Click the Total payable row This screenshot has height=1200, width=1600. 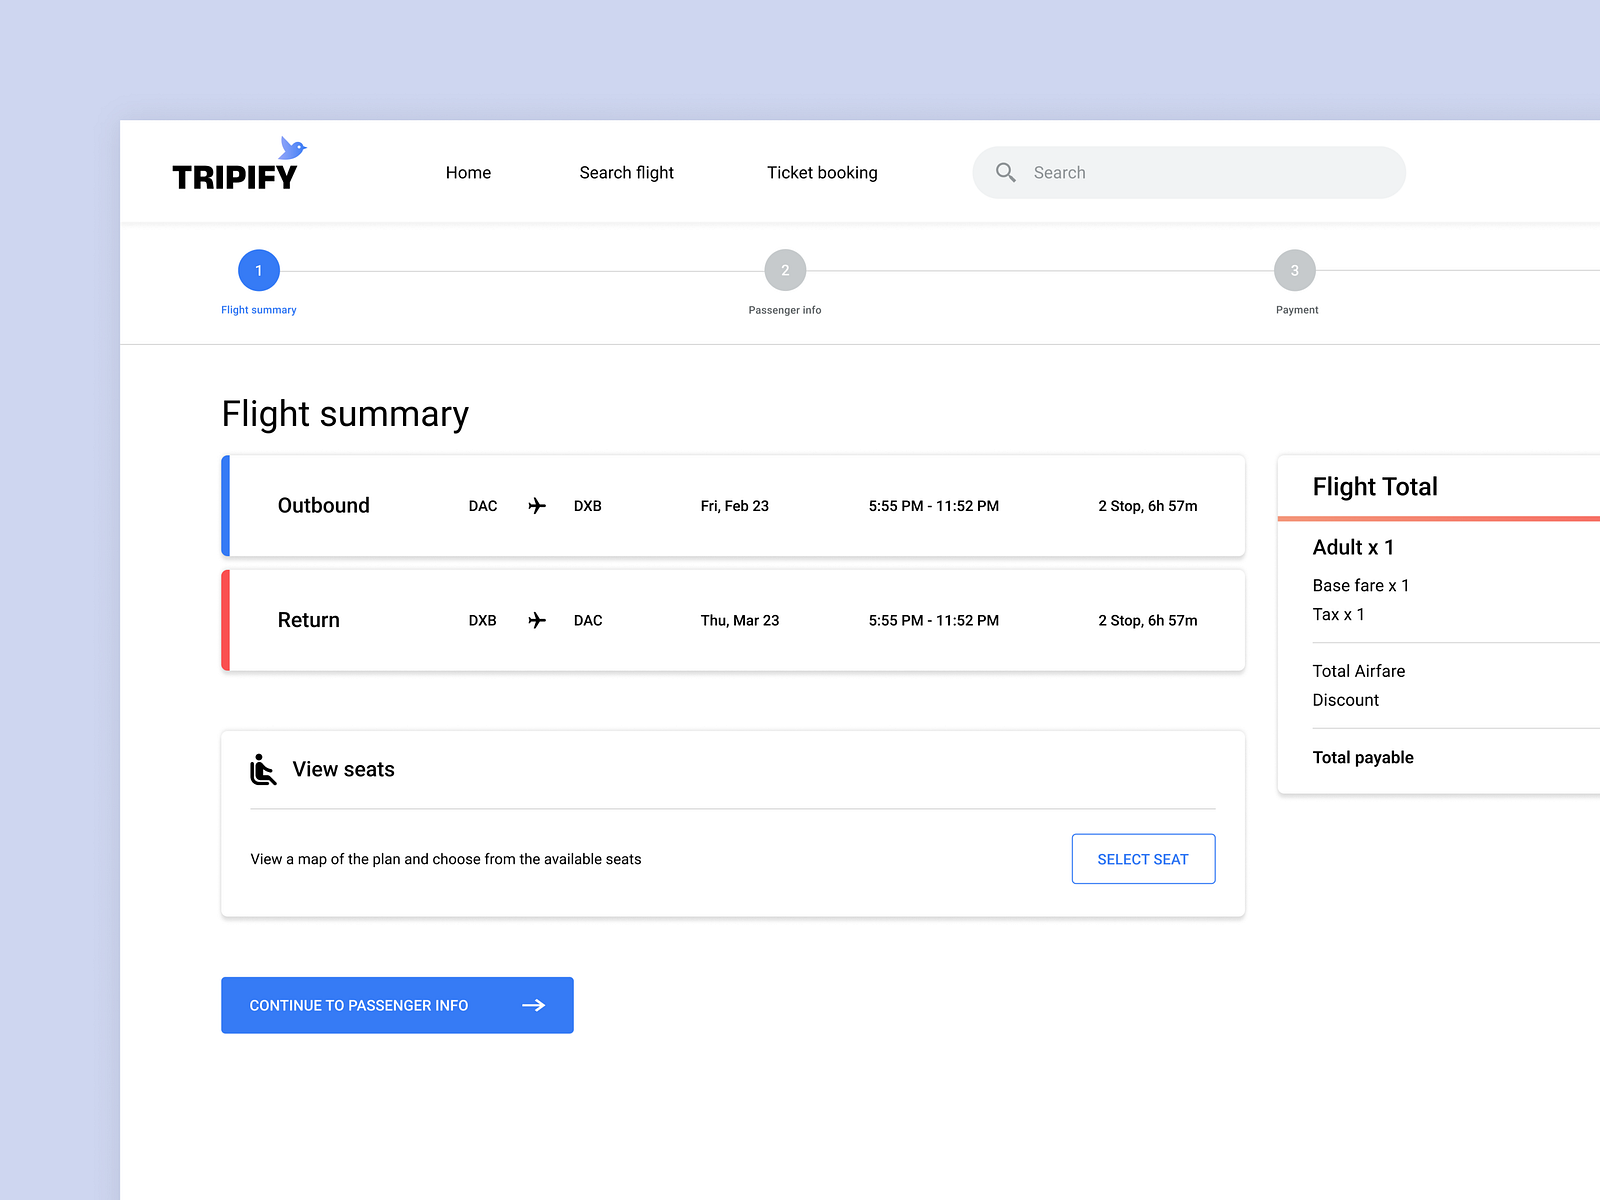1363,757
